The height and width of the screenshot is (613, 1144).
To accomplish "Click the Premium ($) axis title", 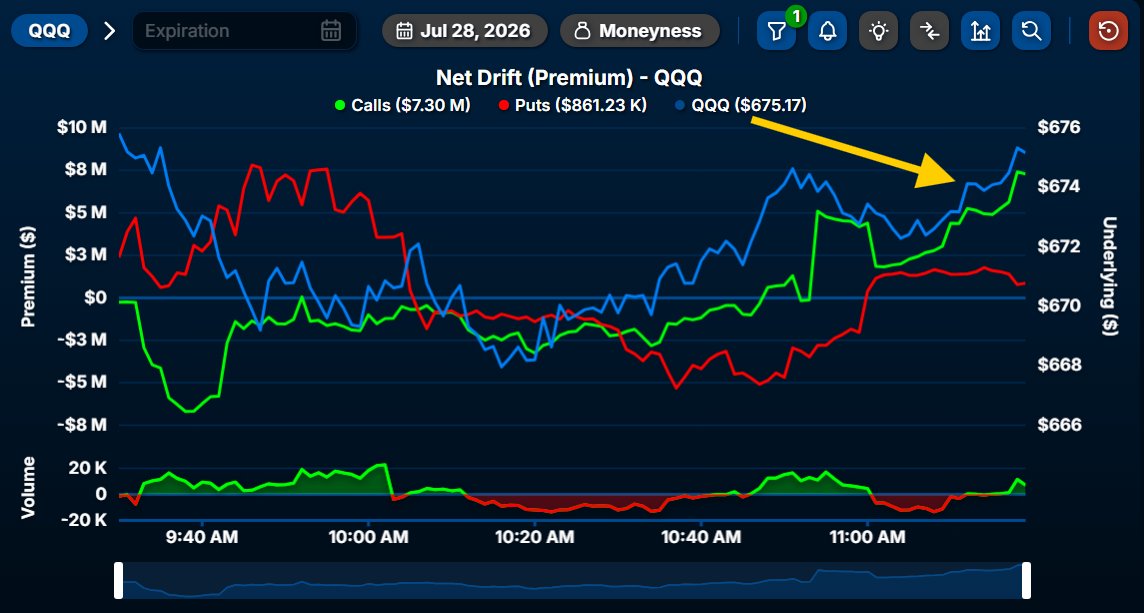I will click(28, 277).
